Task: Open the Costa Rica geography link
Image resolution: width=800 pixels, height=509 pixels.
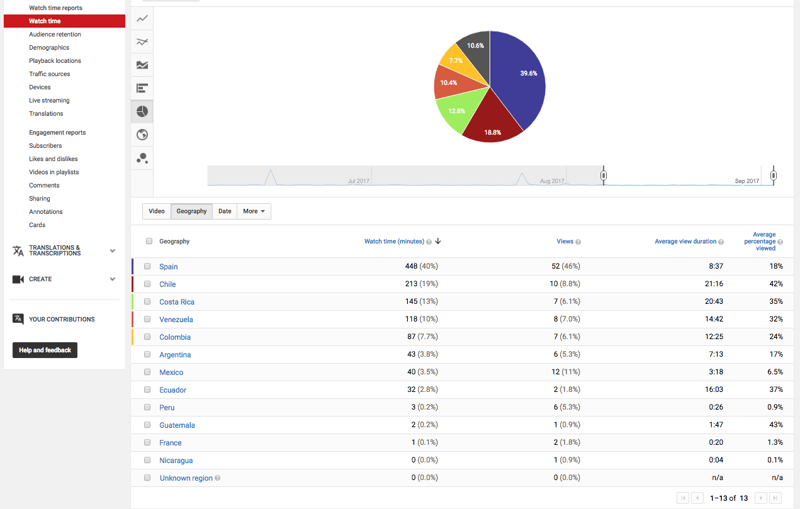Action: [x=177, y=302]
